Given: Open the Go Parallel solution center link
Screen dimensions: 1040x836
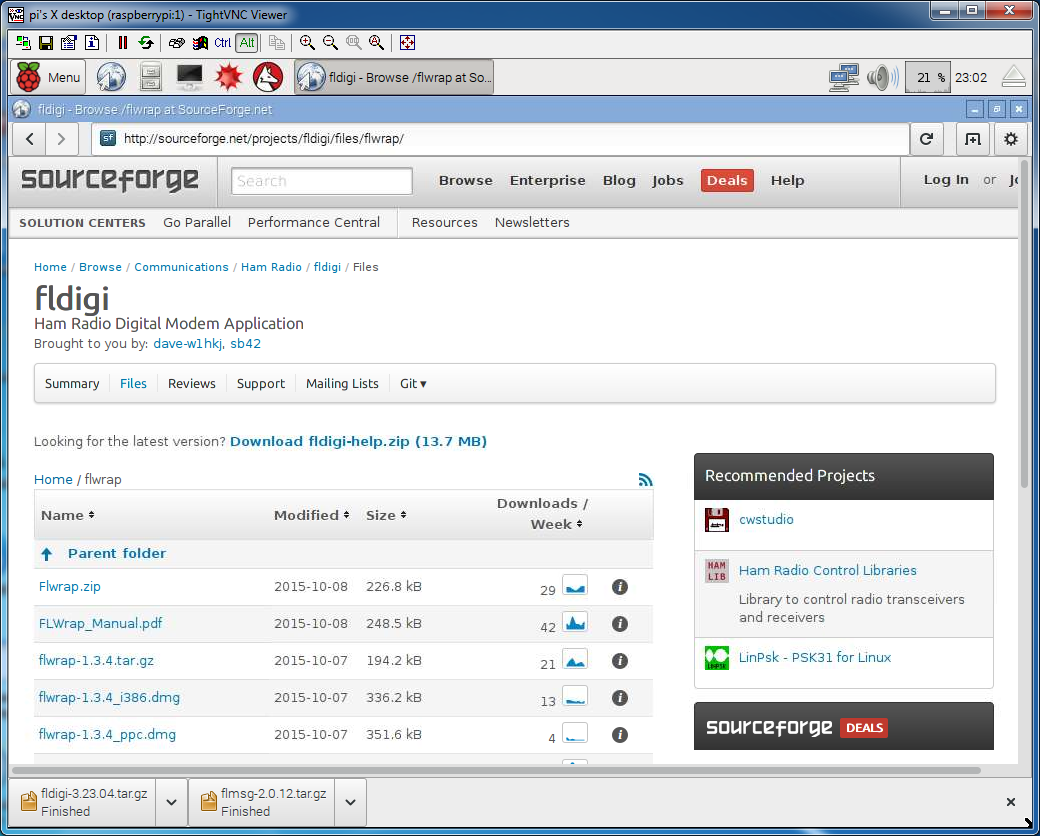Looking at the screenshot, I should coord(197,222).
